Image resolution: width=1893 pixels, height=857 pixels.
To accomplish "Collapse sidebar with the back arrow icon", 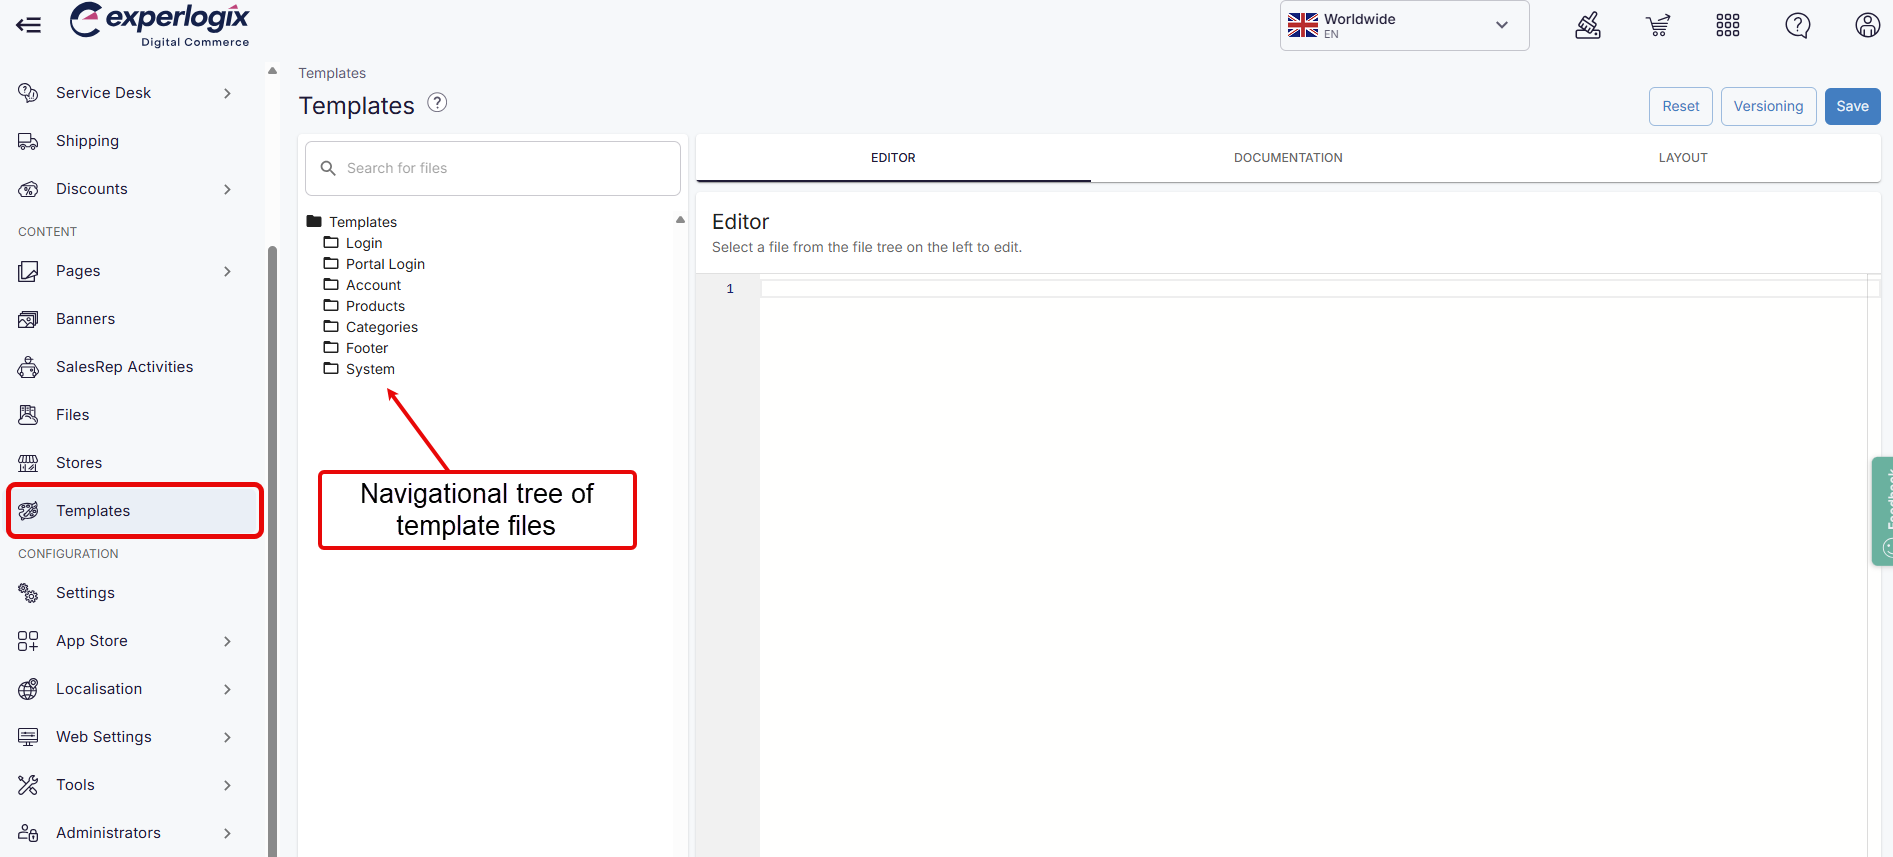I will point(29,25).
